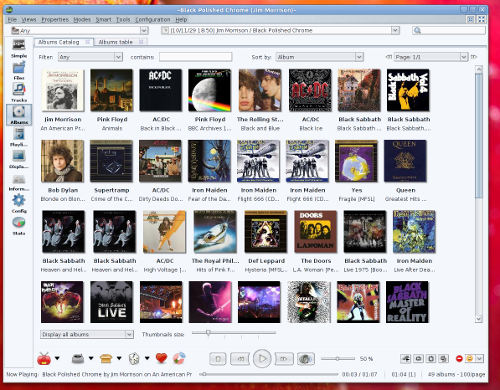Toggle the mute speaker button

306,359
